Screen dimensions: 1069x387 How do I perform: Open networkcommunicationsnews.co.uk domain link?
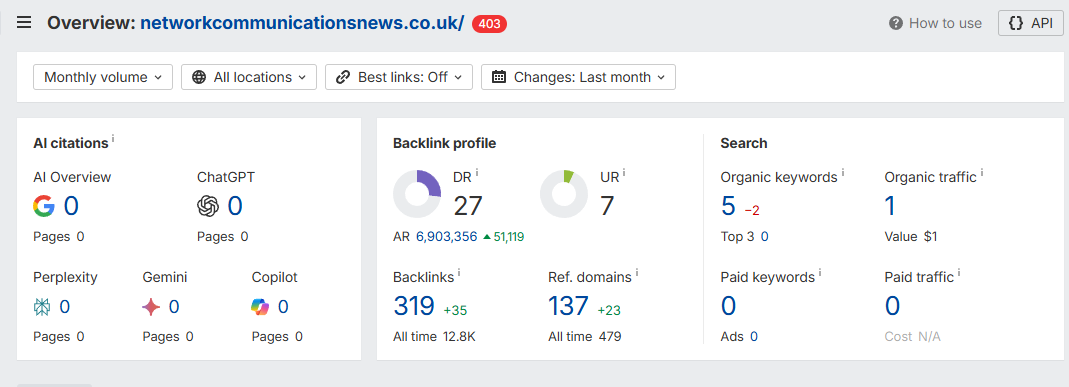[x=302, y=23]
